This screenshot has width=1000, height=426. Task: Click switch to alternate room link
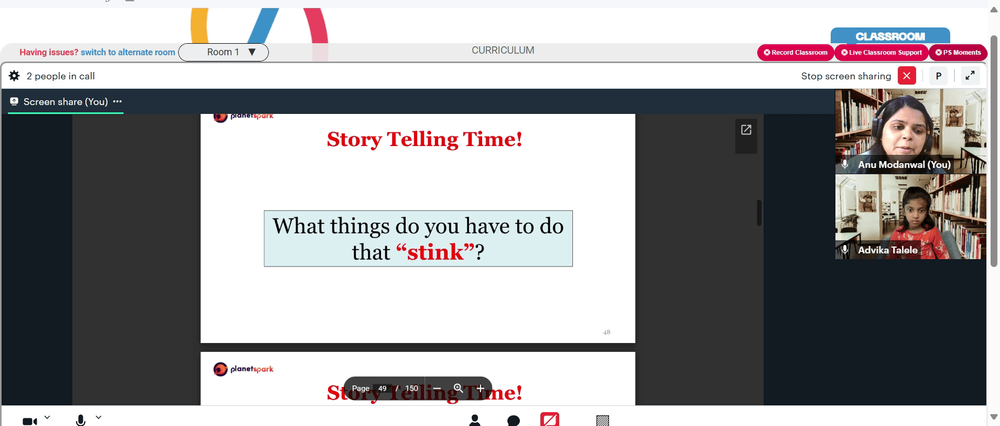[128, 52]
